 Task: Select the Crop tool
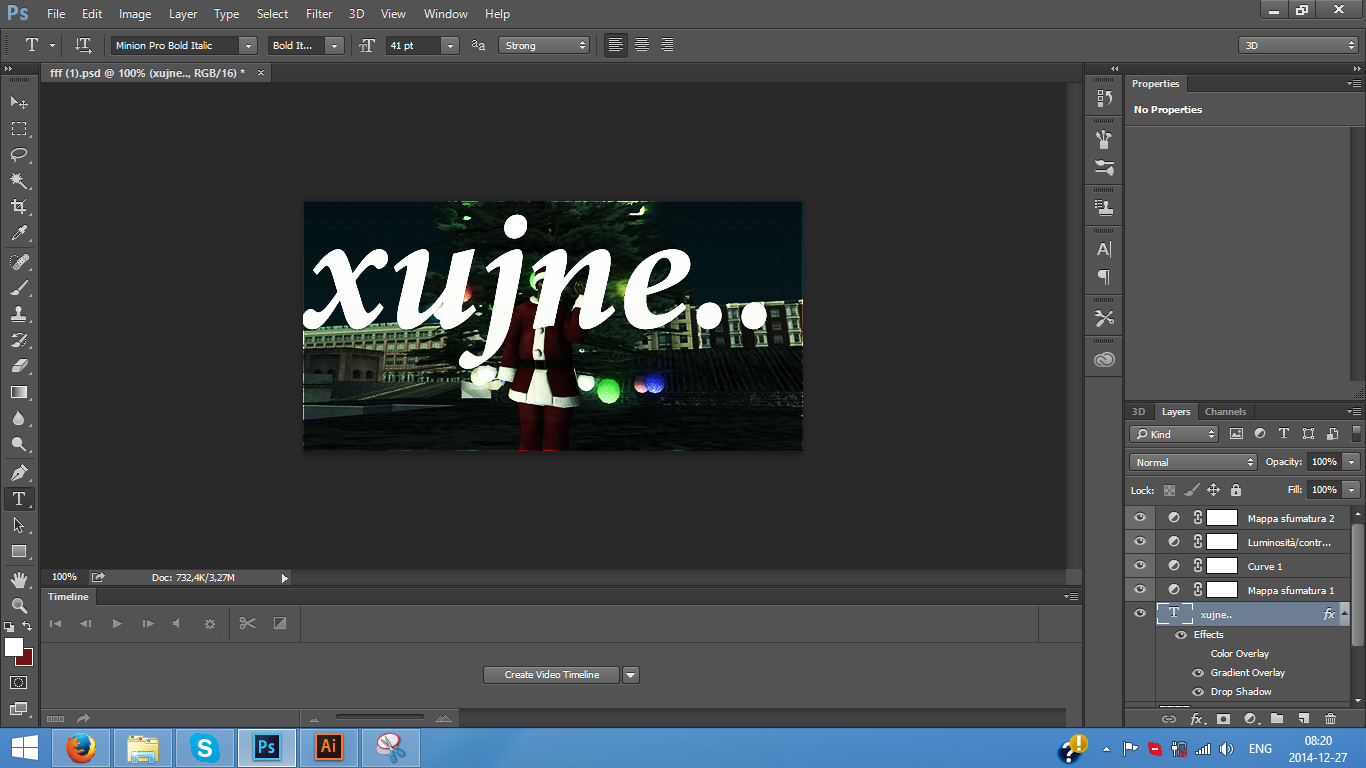[x=19, y=207]
